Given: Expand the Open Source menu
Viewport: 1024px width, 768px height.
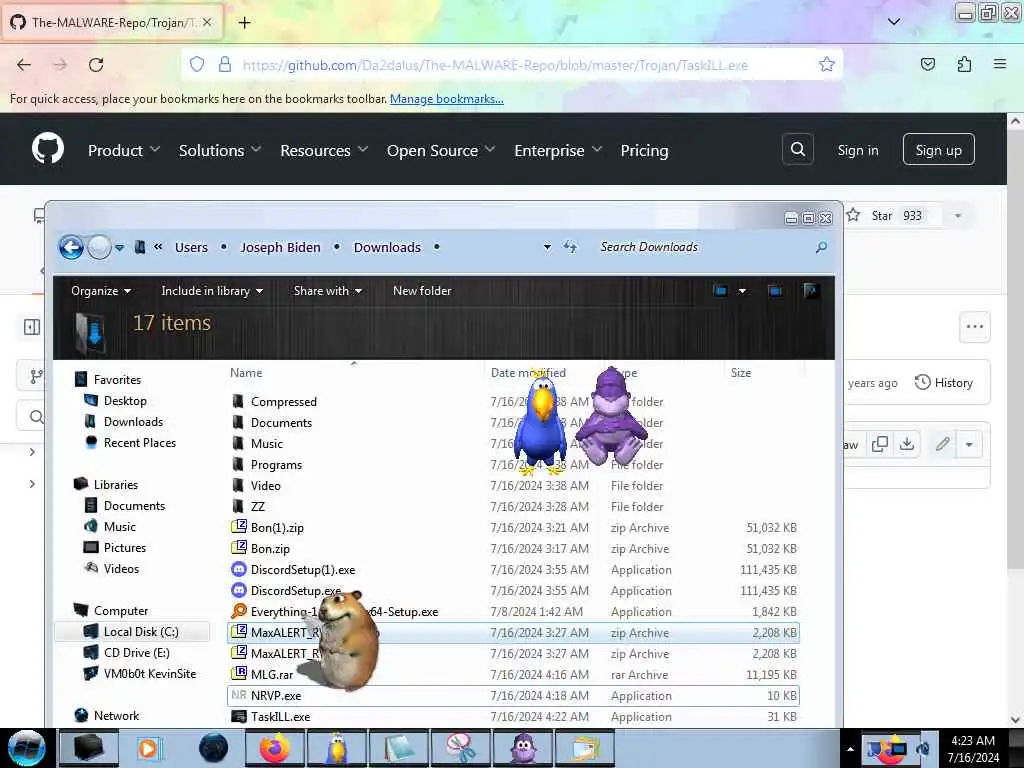Looking at the screenshot, I should [441, 150].
